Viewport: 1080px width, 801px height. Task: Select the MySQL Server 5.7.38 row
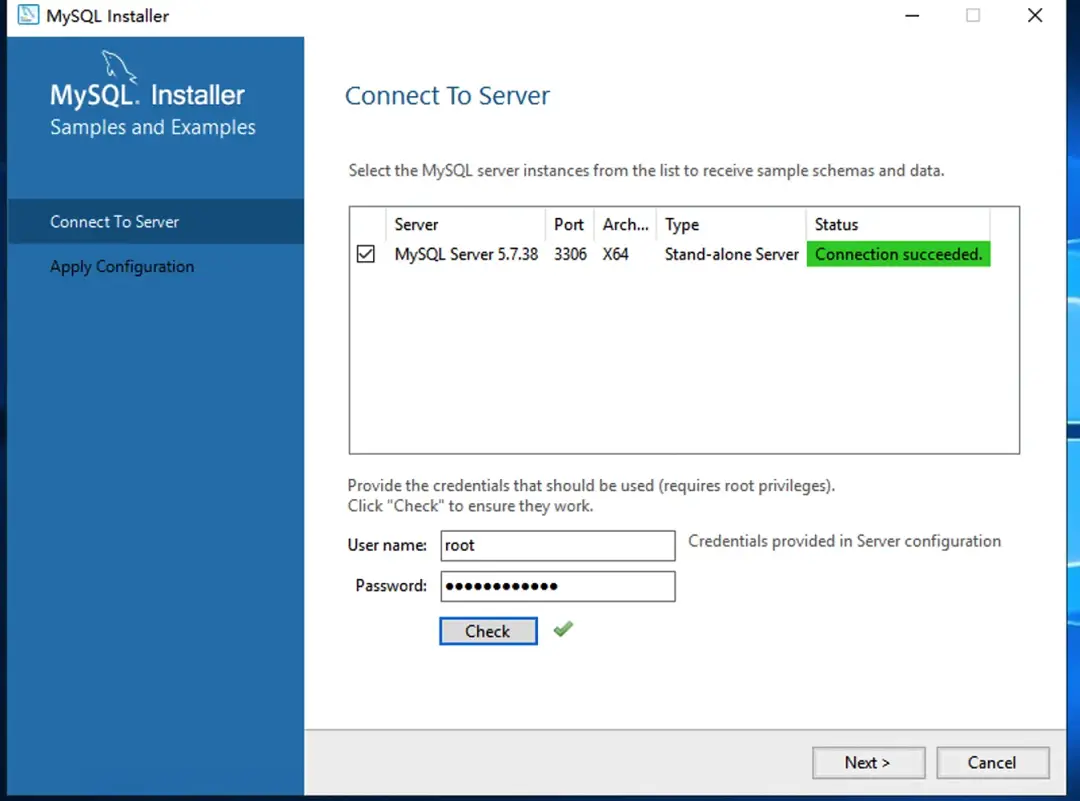pos(466,254)
